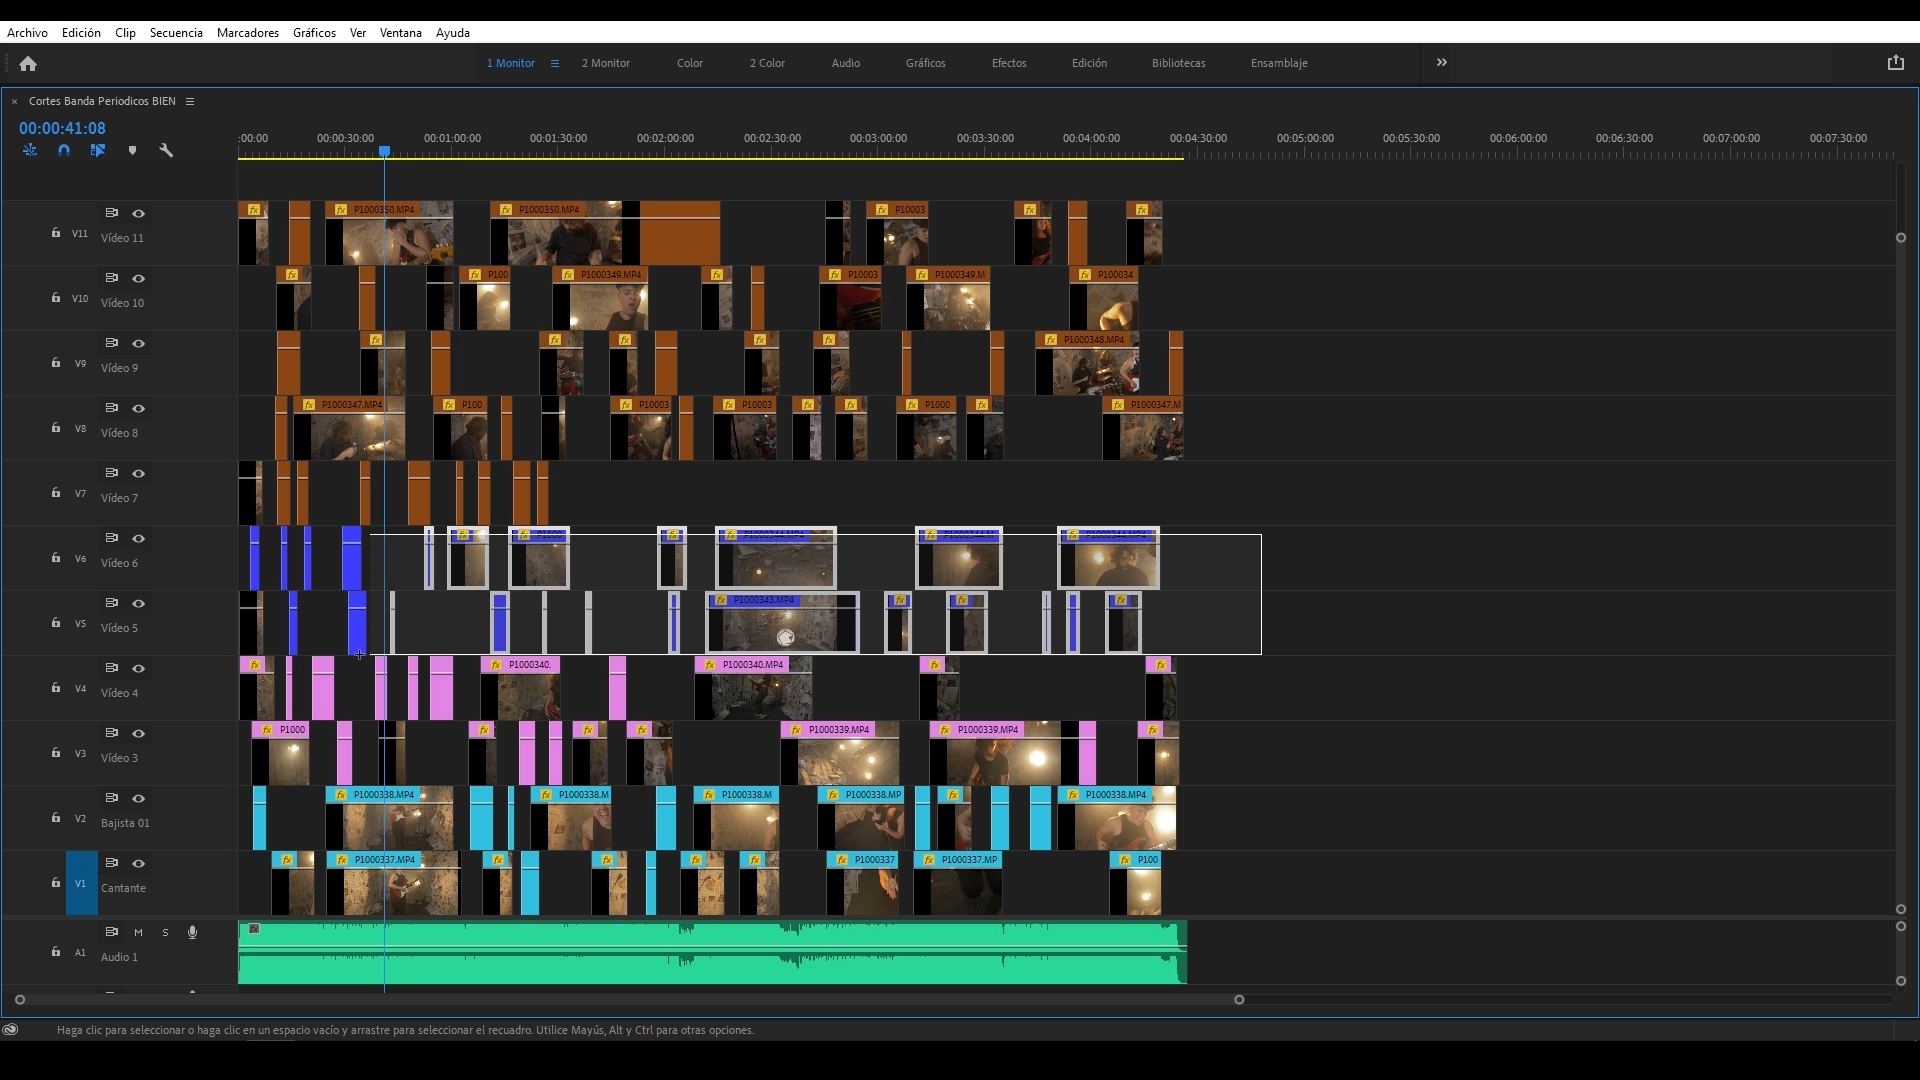The width and height of the screenshot is (1920, 1080).
Task: Select first P1000340 clip in Vídeo 4
Action: (x=520, y=688)
